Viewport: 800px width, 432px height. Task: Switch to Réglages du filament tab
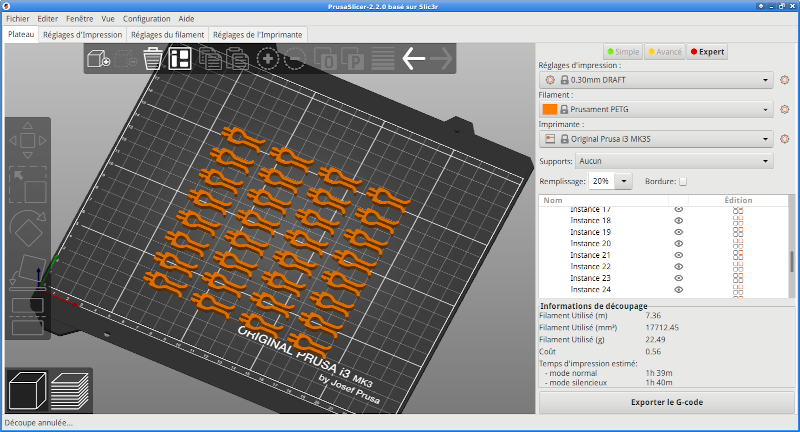tap(167, 35)
